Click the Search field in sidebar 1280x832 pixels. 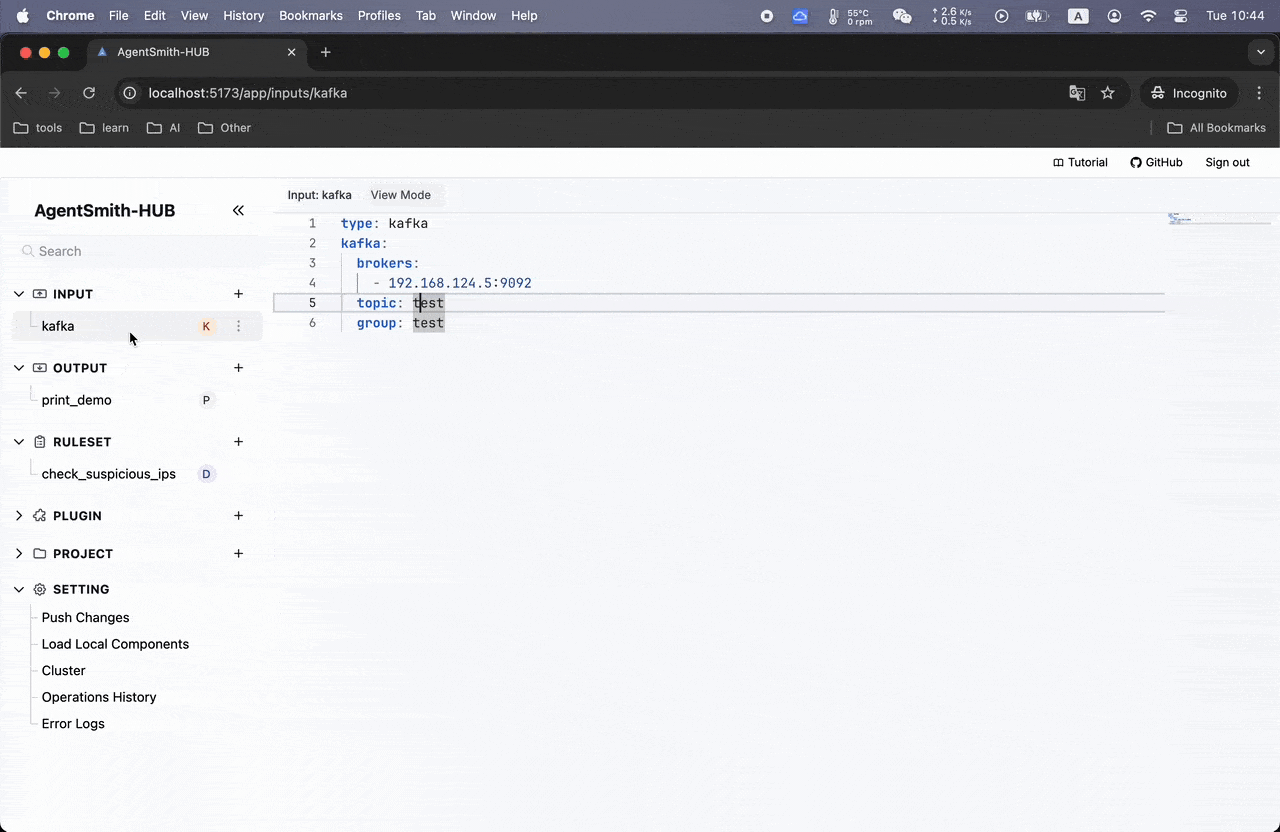click(x=140, y=251)
